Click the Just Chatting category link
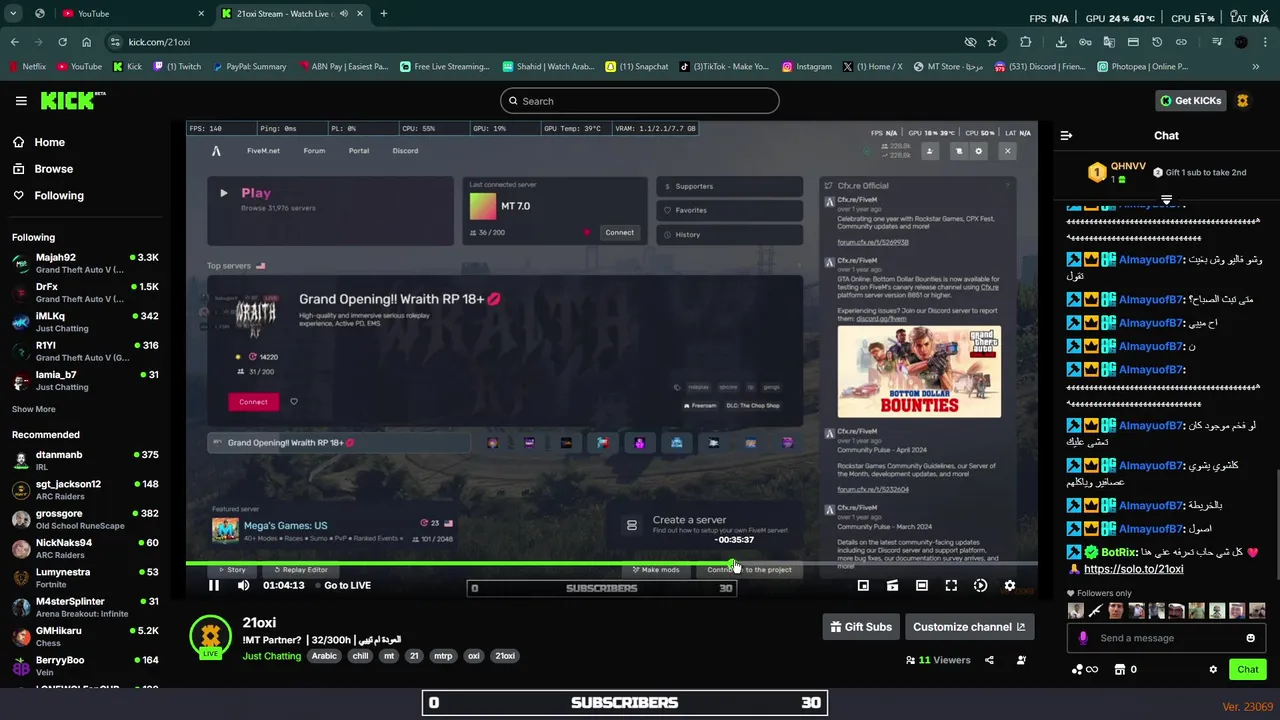Screen dimensions: 1280x720 click(x=271, y=656)
